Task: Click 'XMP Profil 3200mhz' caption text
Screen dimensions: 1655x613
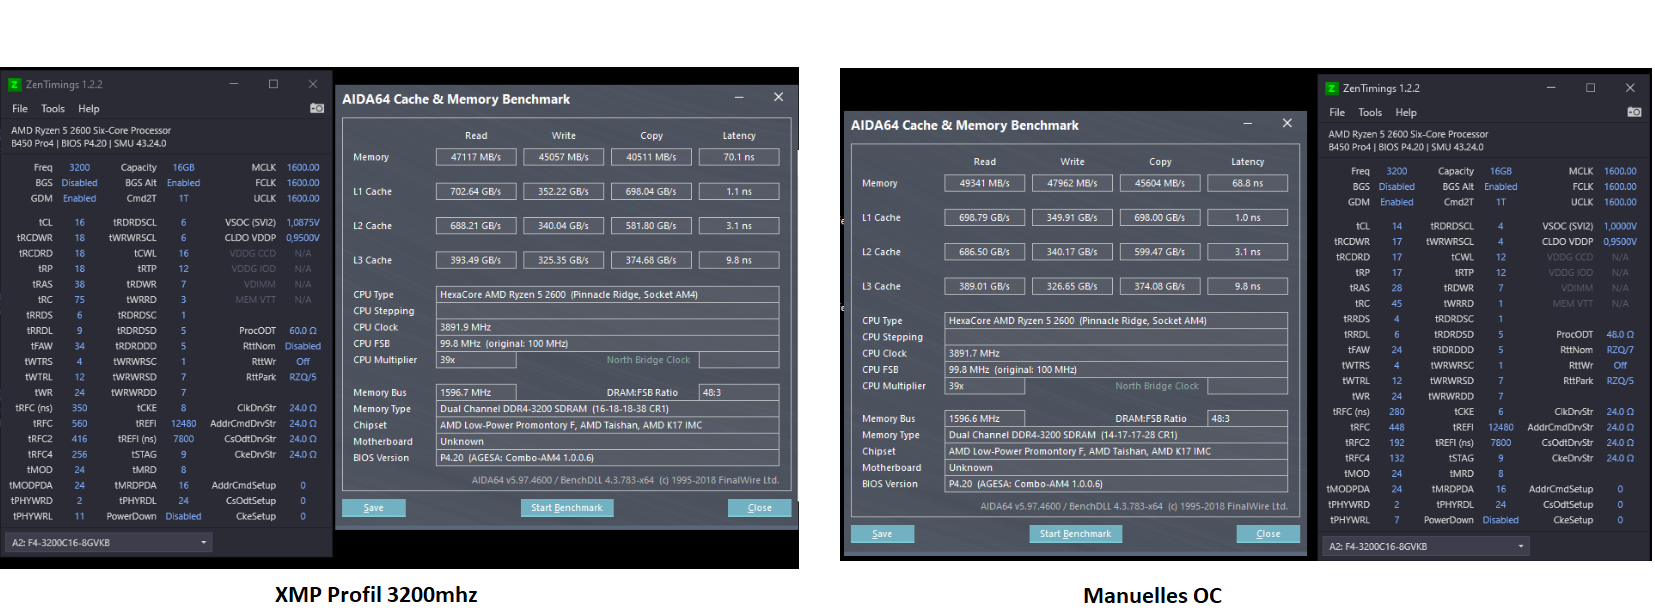Action: (x=376, y=594)
